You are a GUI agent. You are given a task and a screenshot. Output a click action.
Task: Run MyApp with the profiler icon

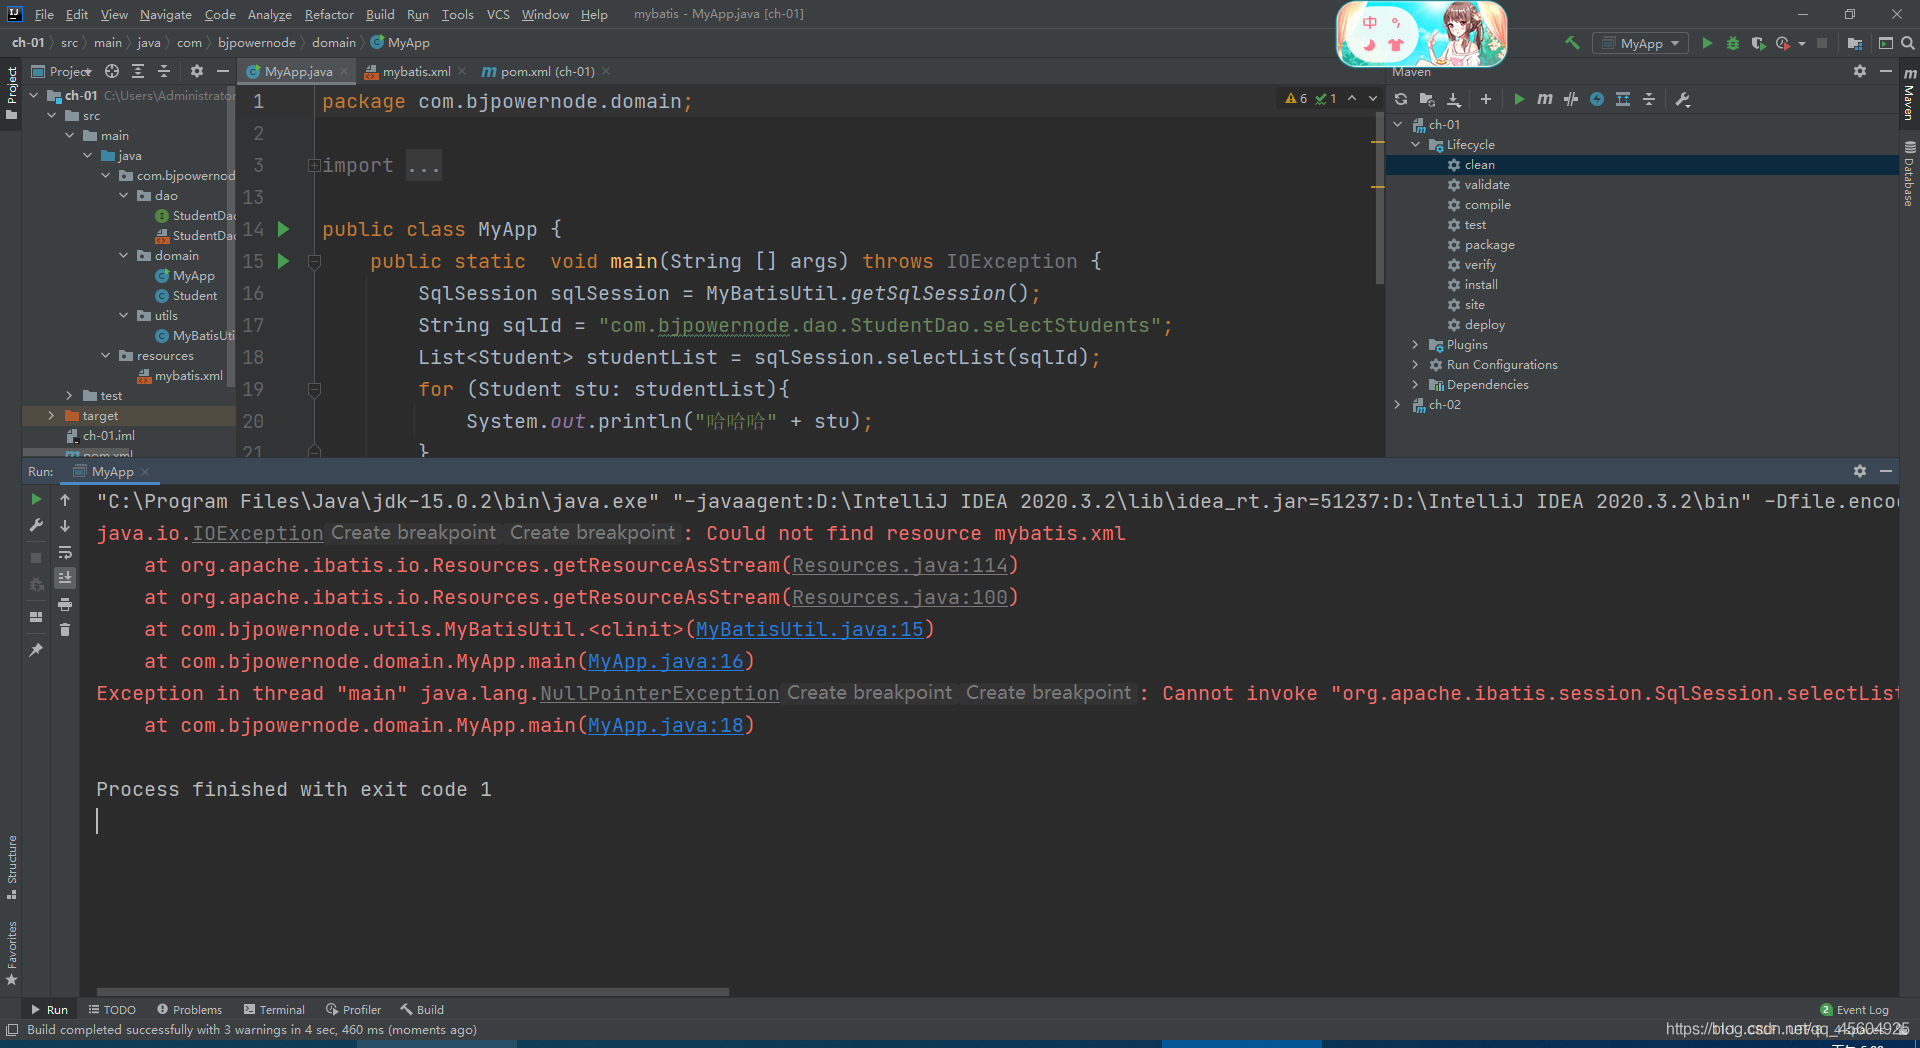(1783, 43)
